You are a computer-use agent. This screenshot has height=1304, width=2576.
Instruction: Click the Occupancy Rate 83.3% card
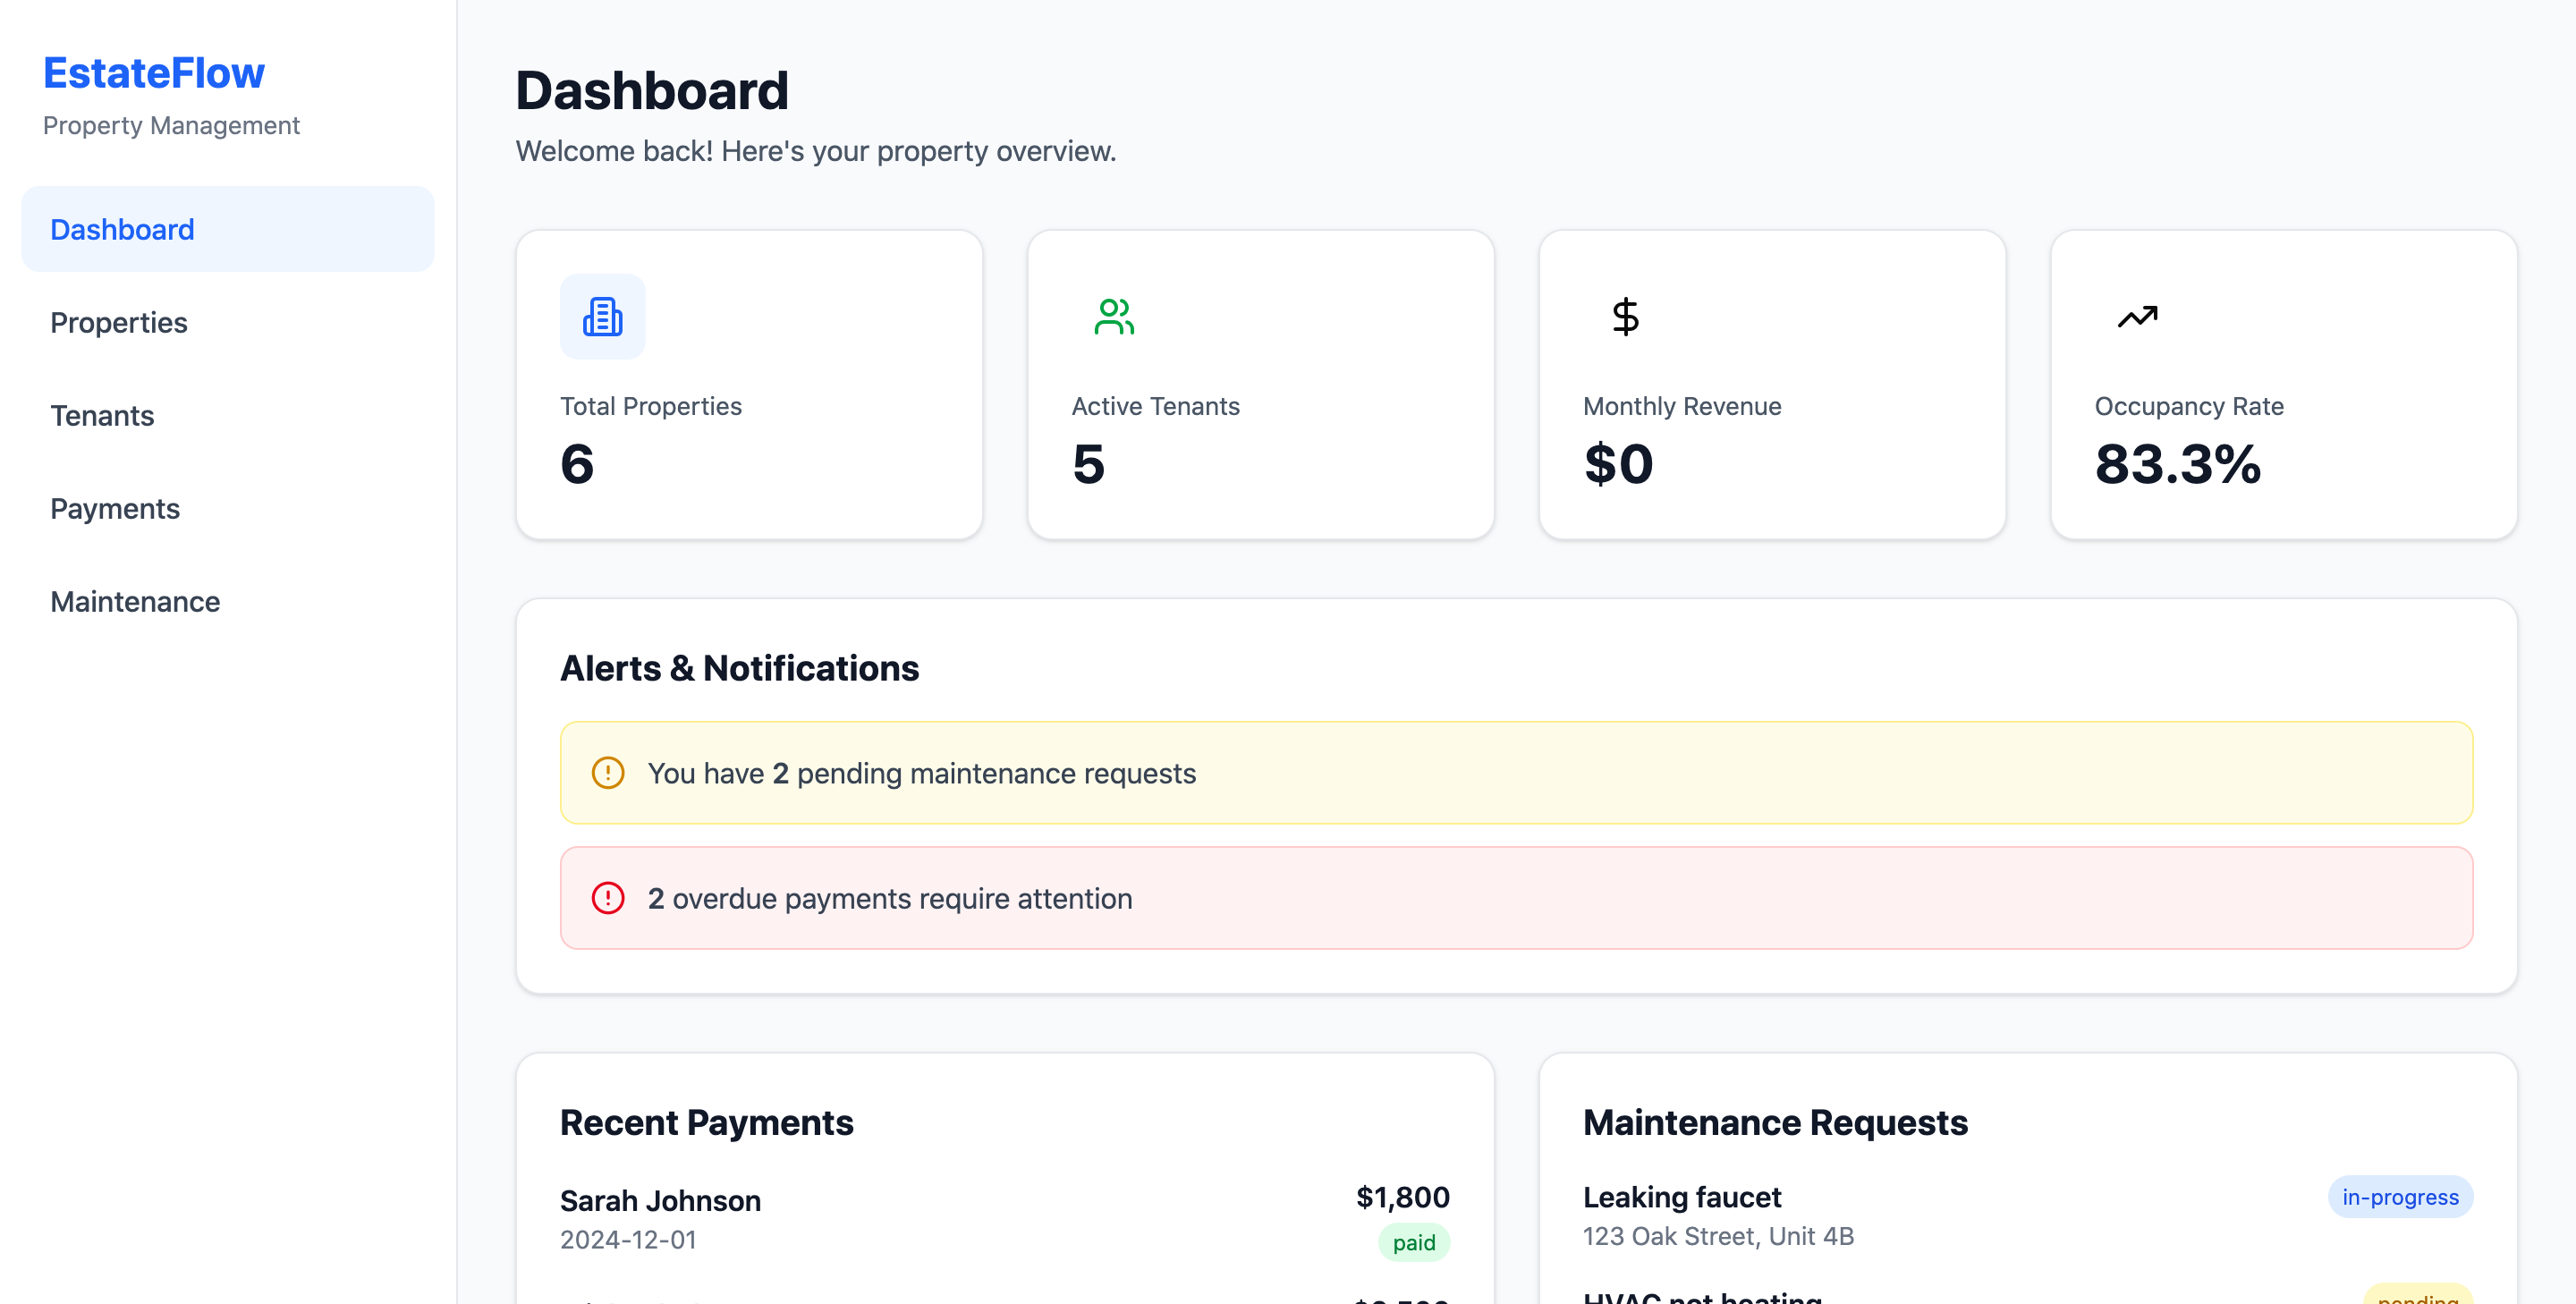pyautogui.click(x=2283, y=385)
